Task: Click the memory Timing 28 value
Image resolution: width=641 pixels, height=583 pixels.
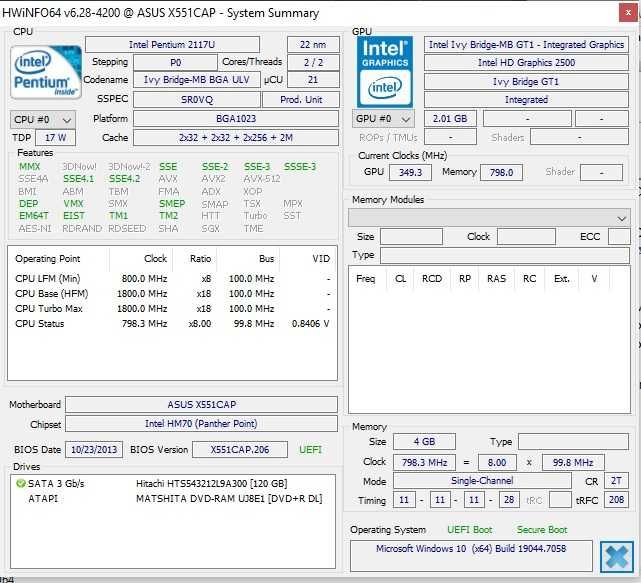Action: click(509, 500)
